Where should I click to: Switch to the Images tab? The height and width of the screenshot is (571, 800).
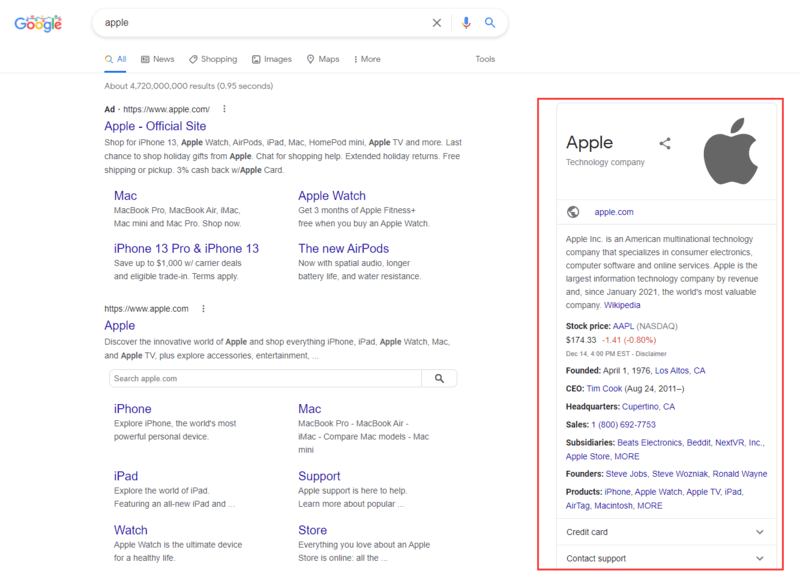click(x=272, y=59)
